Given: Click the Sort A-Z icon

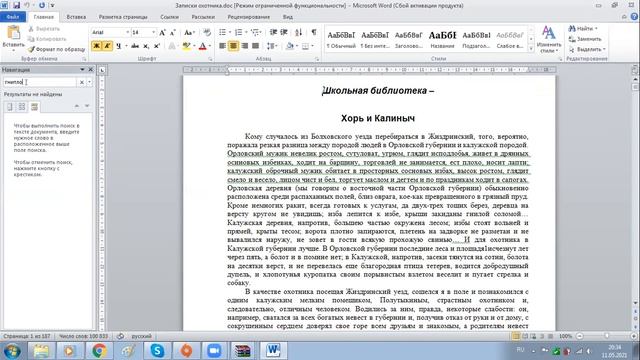Looking at the screenshot, I should (299, 32).
